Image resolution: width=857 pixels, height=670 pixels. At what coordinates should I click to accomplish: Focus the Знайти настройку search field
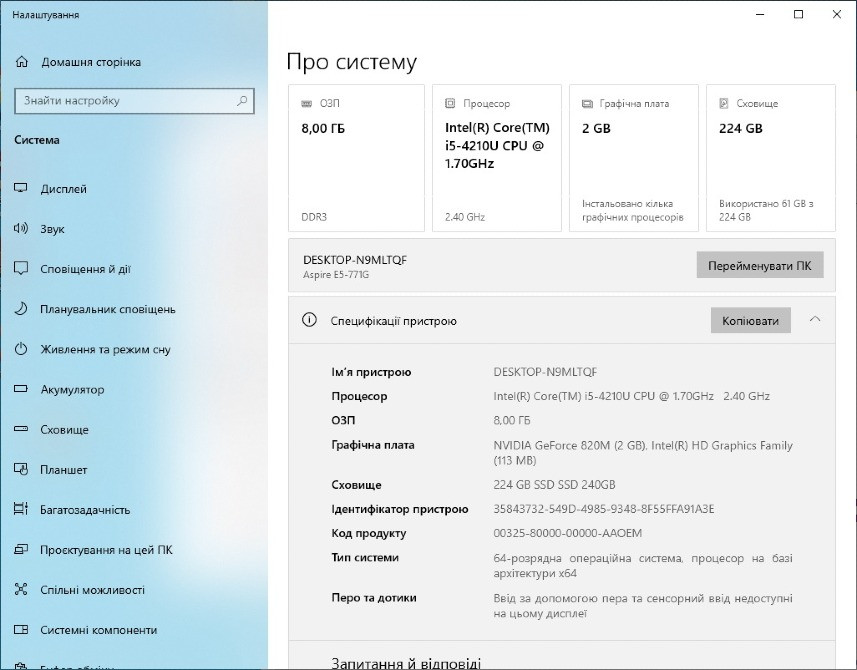point(134,101)
